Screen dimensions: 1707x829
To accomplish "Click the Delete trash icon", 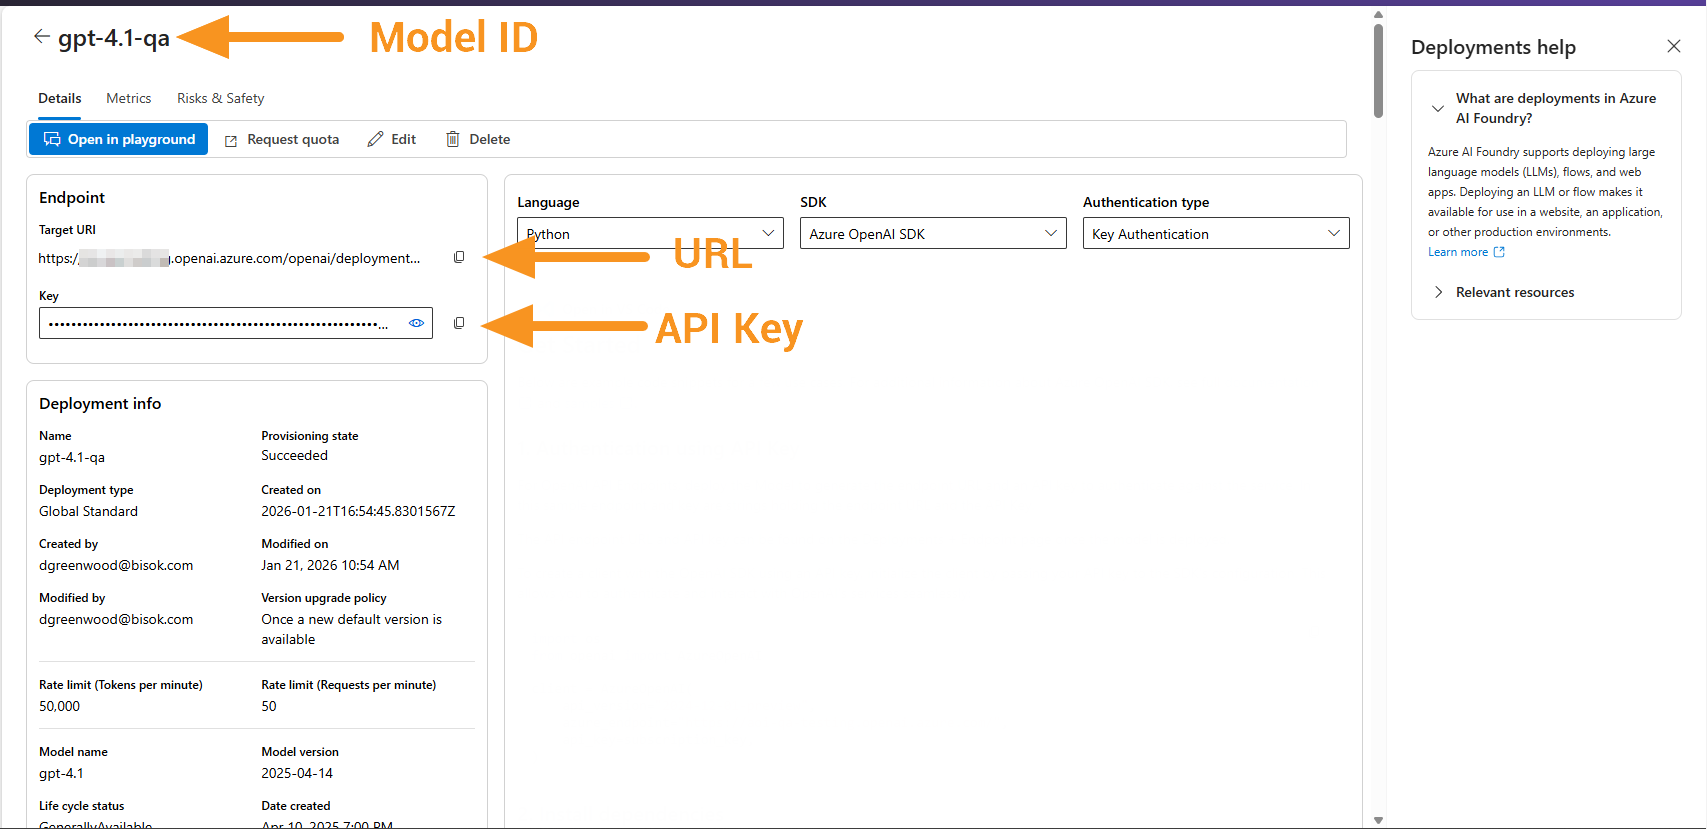I will (x=453, y=139).
